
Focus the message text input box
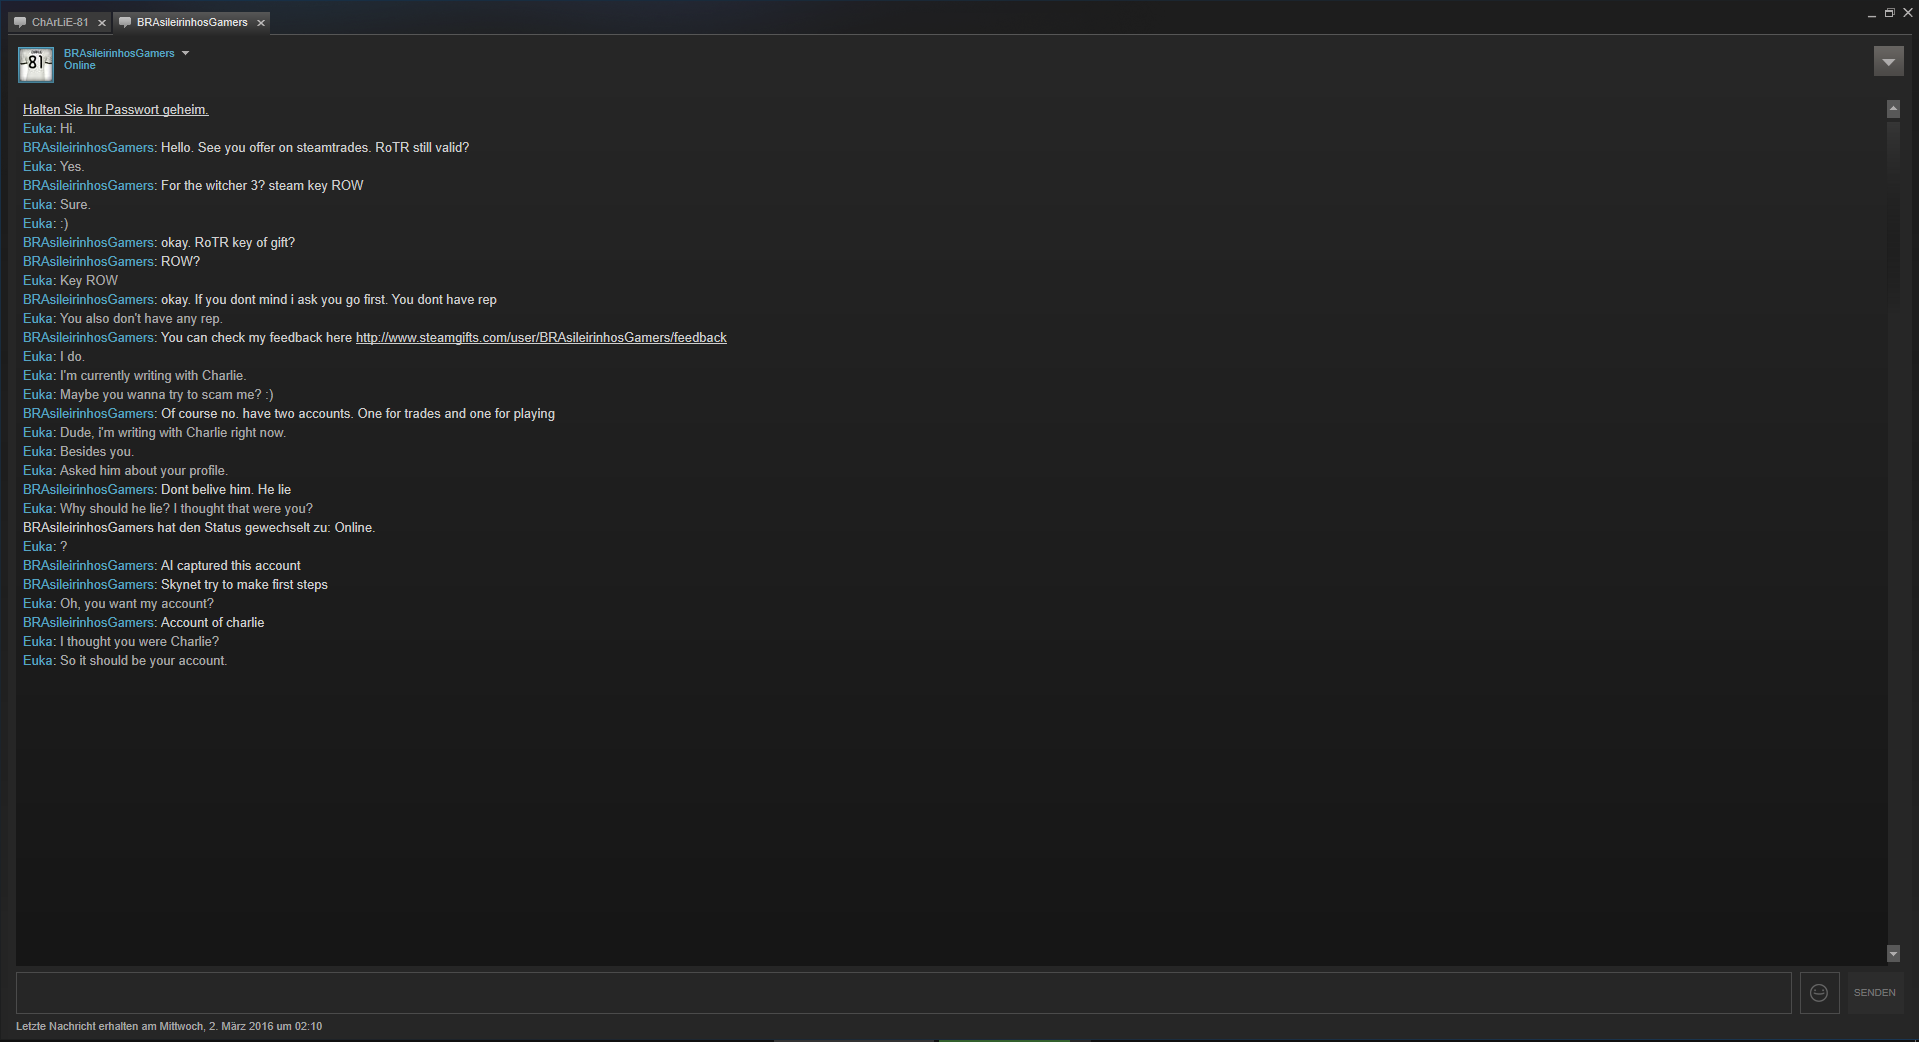(903, 993)
